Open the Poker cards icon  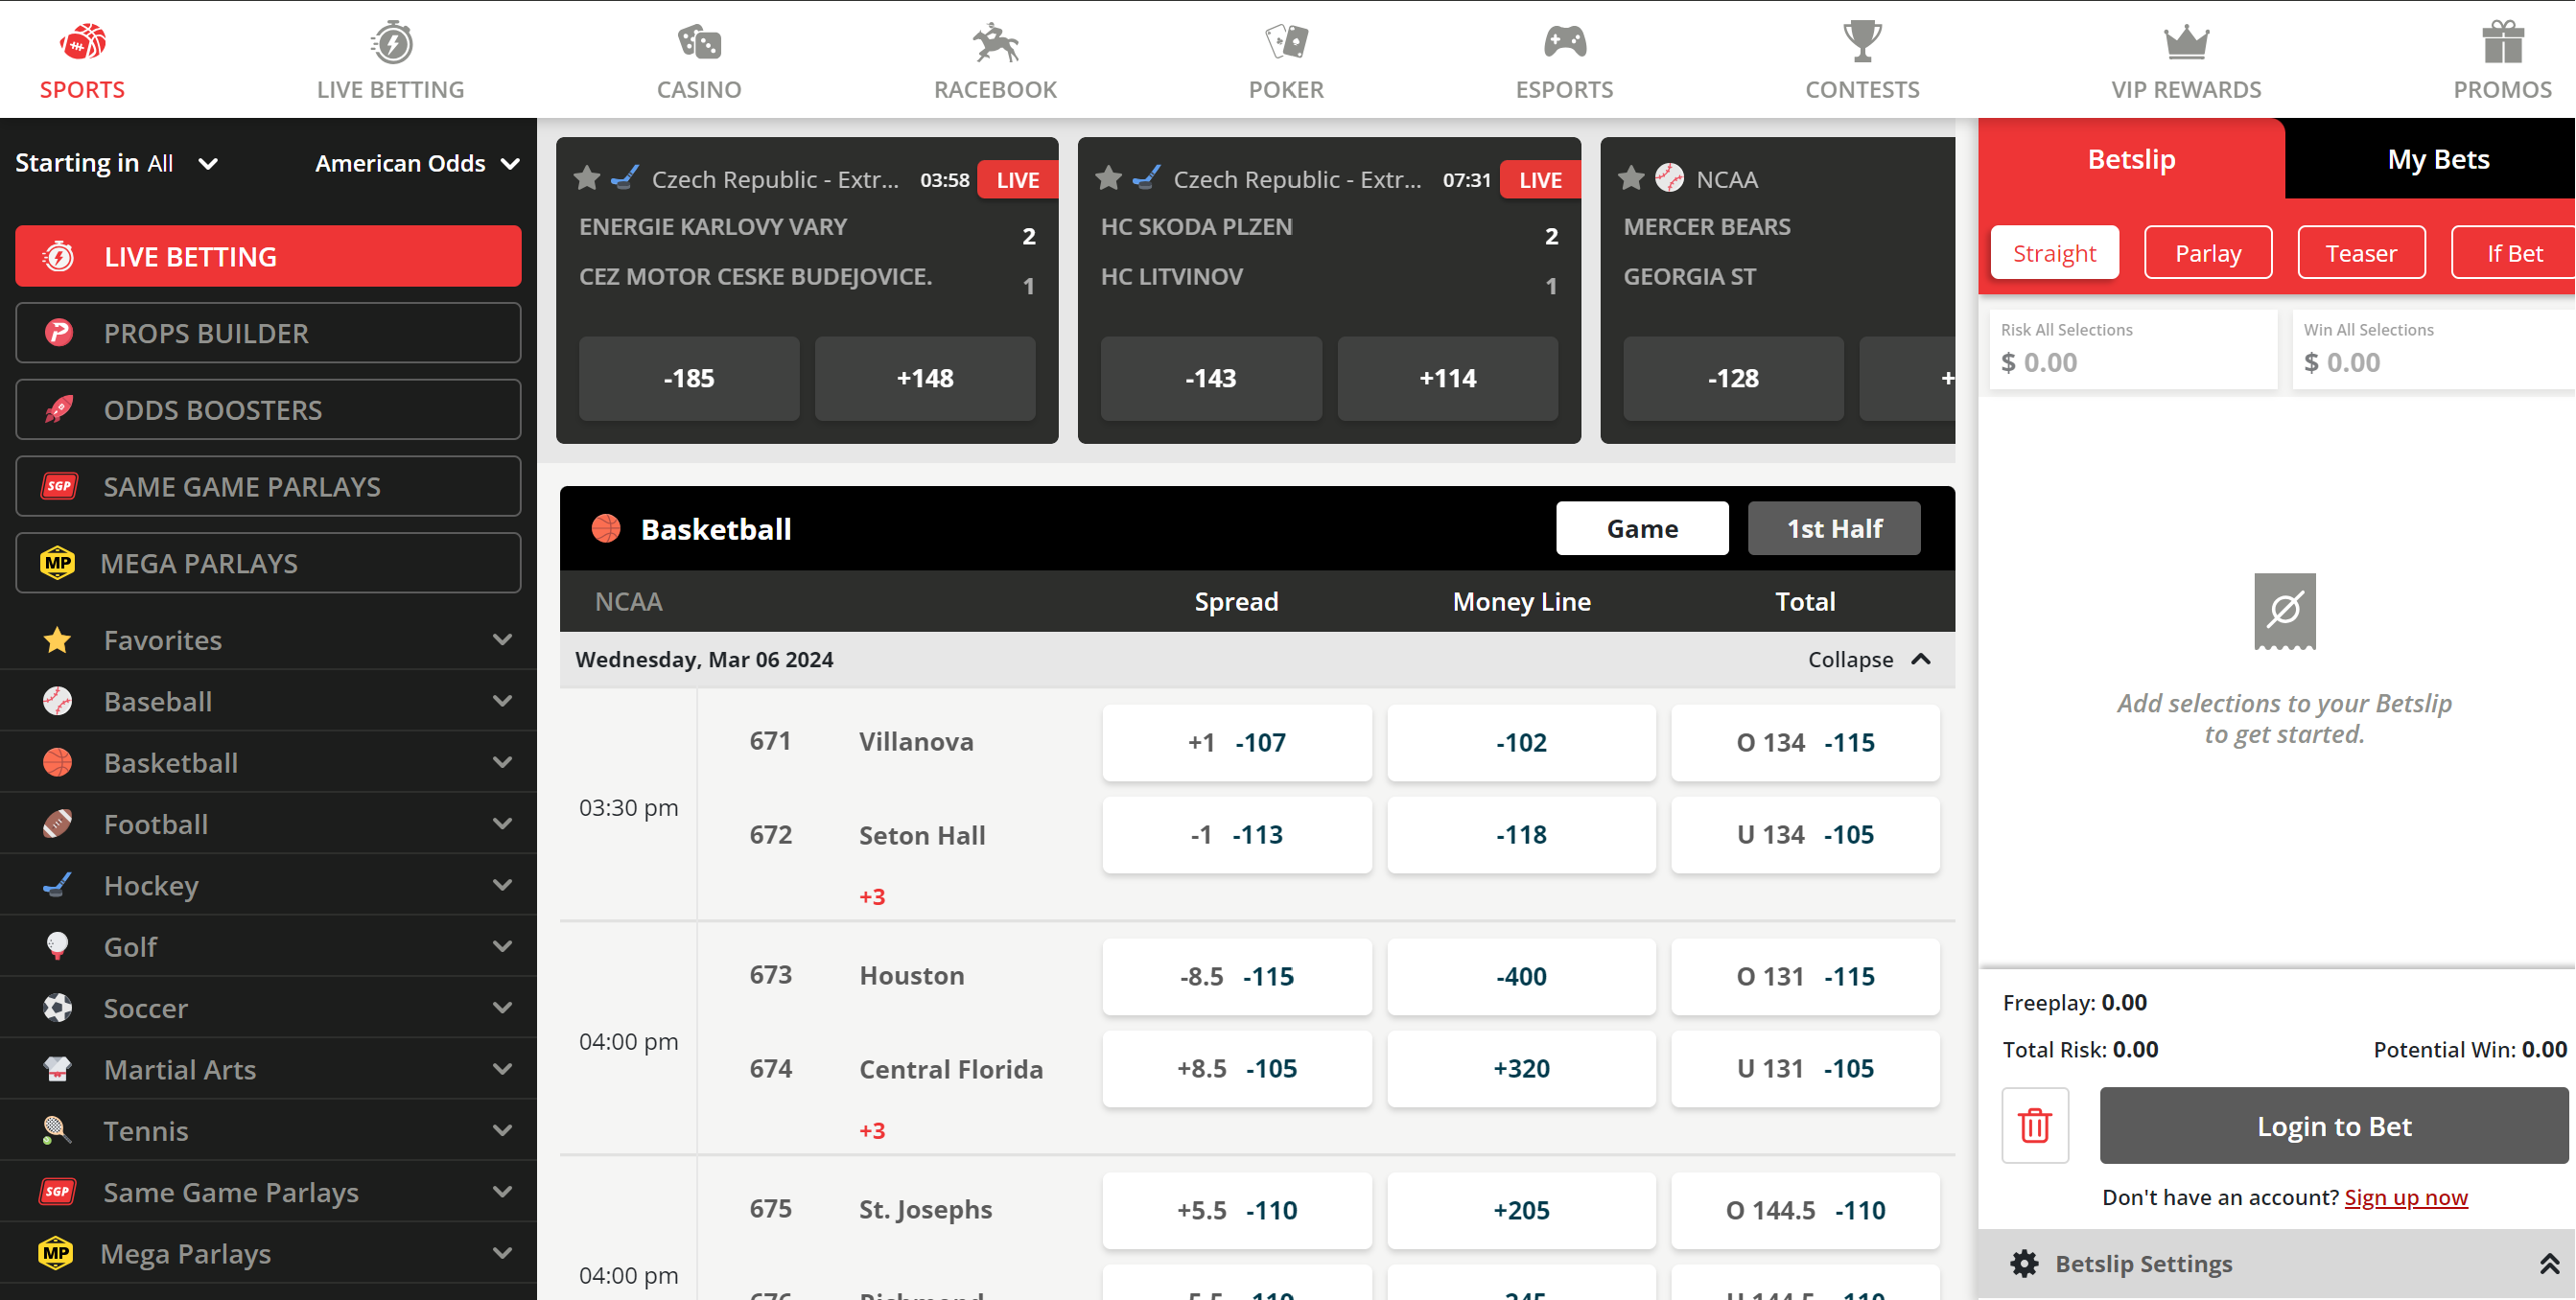click(1286, 43)
